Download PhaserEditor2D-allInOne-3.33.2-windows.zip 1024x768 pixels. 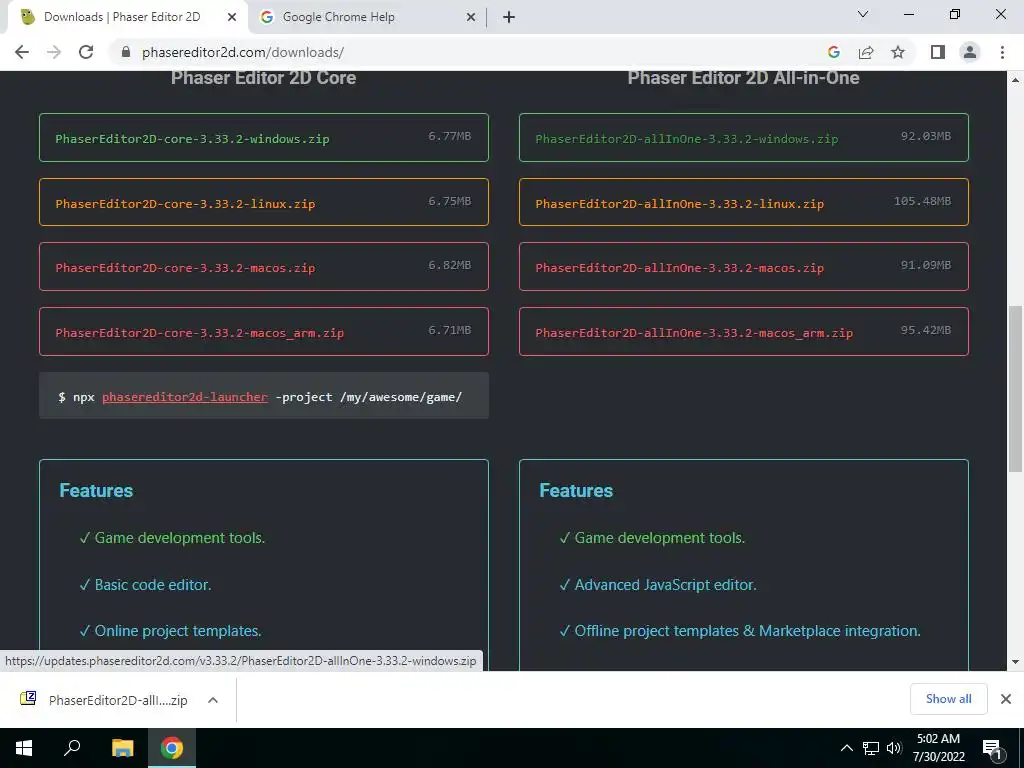tap(744, 138)
